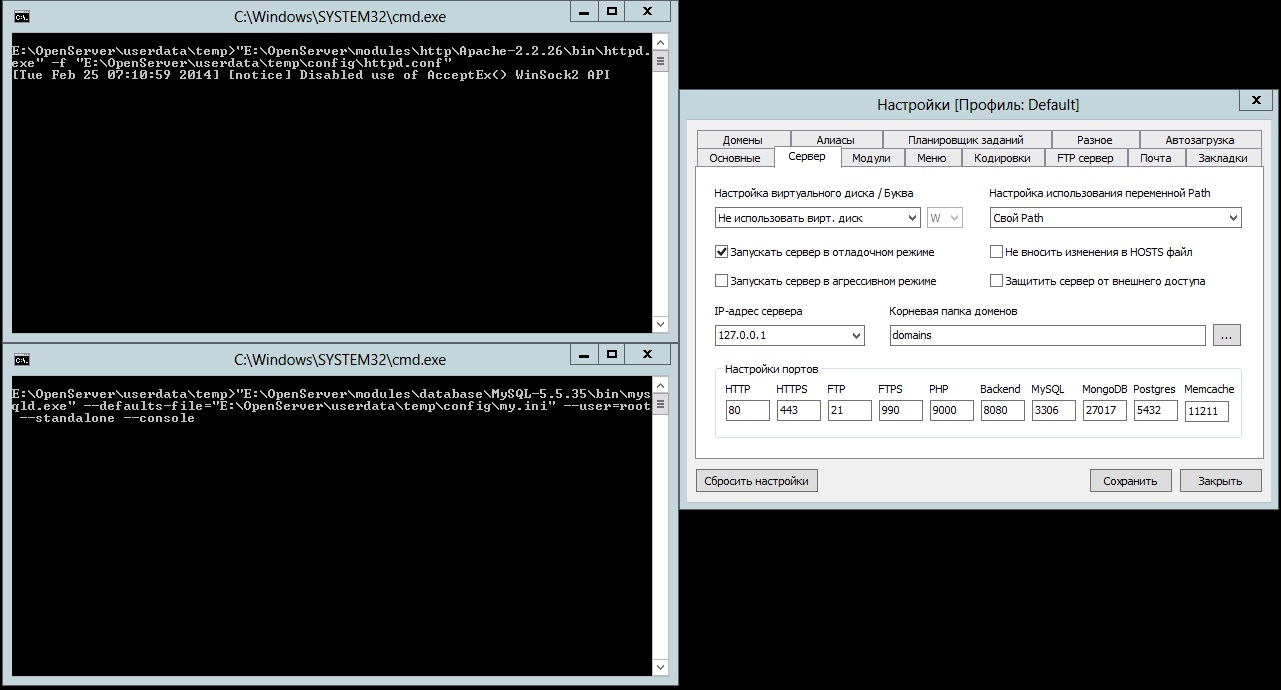Click the MySQL port field with 3306

point(1053,411)
